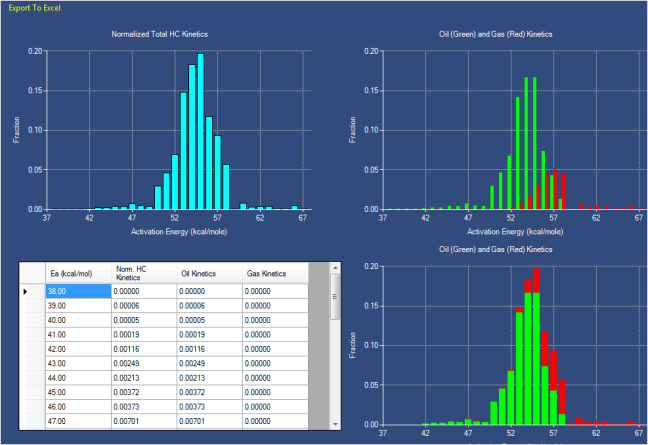Click the Norm. HC Kinetics column header
The height and width of the screenshot is (445, 648).
click(143, 272)
